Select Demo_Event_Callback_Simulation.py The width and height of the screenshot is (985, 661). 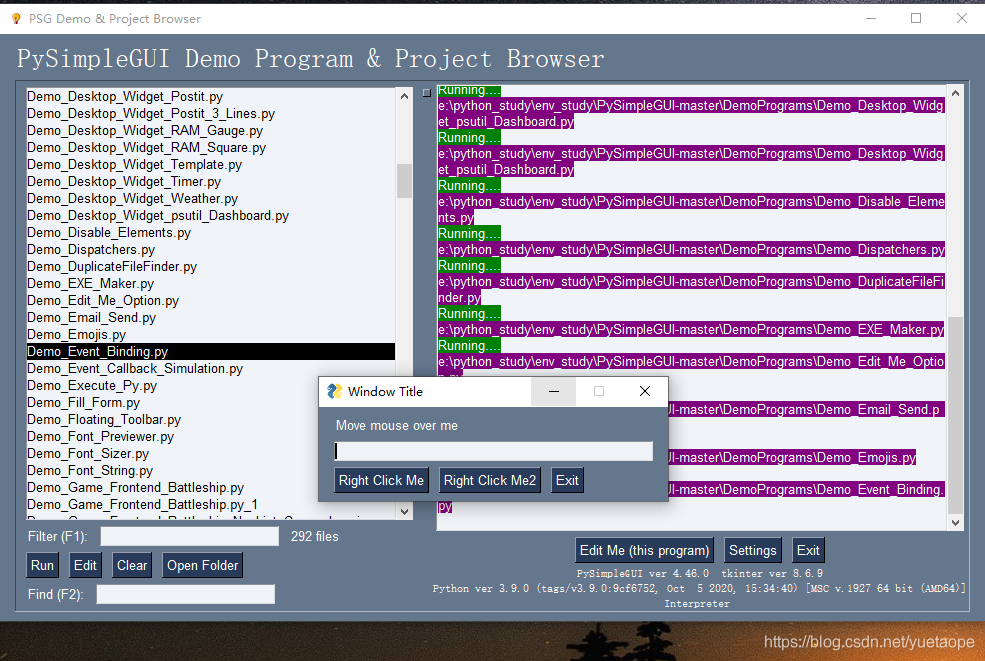(x=210, y=368)
